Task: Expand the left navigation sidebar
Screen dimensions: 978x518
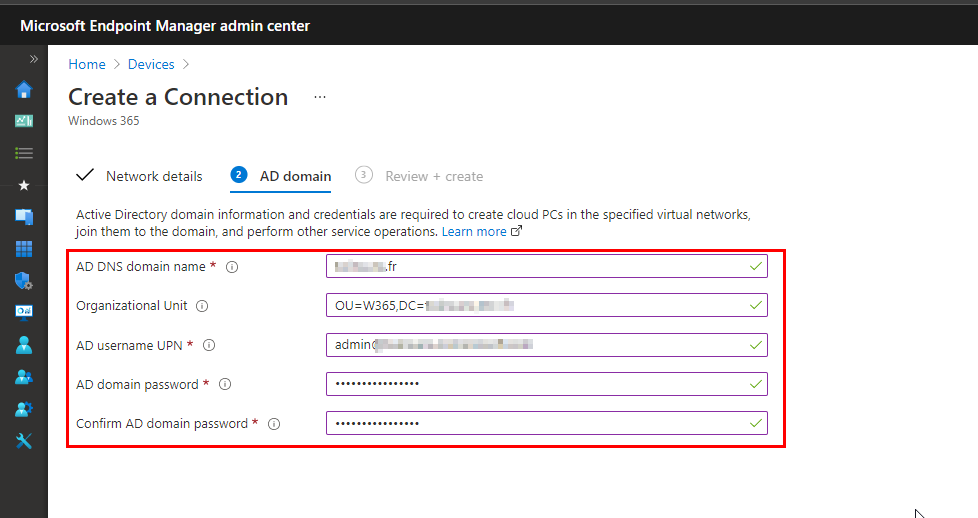Action: click(34, 59)
